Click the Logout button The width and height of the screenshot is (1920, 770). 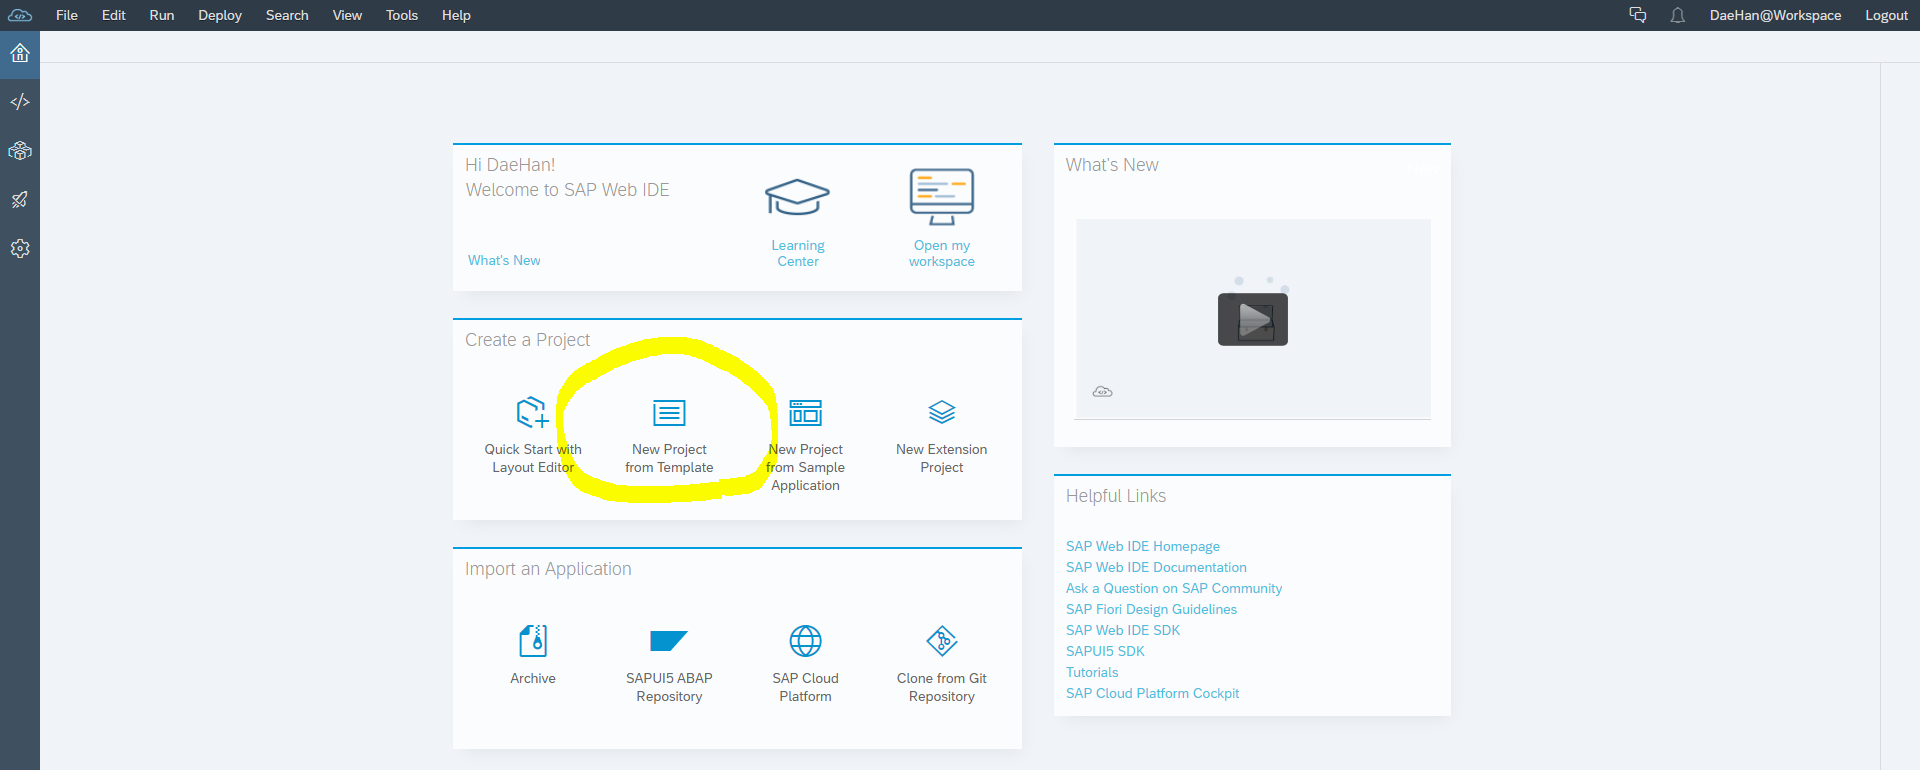tap(1886, 15)
